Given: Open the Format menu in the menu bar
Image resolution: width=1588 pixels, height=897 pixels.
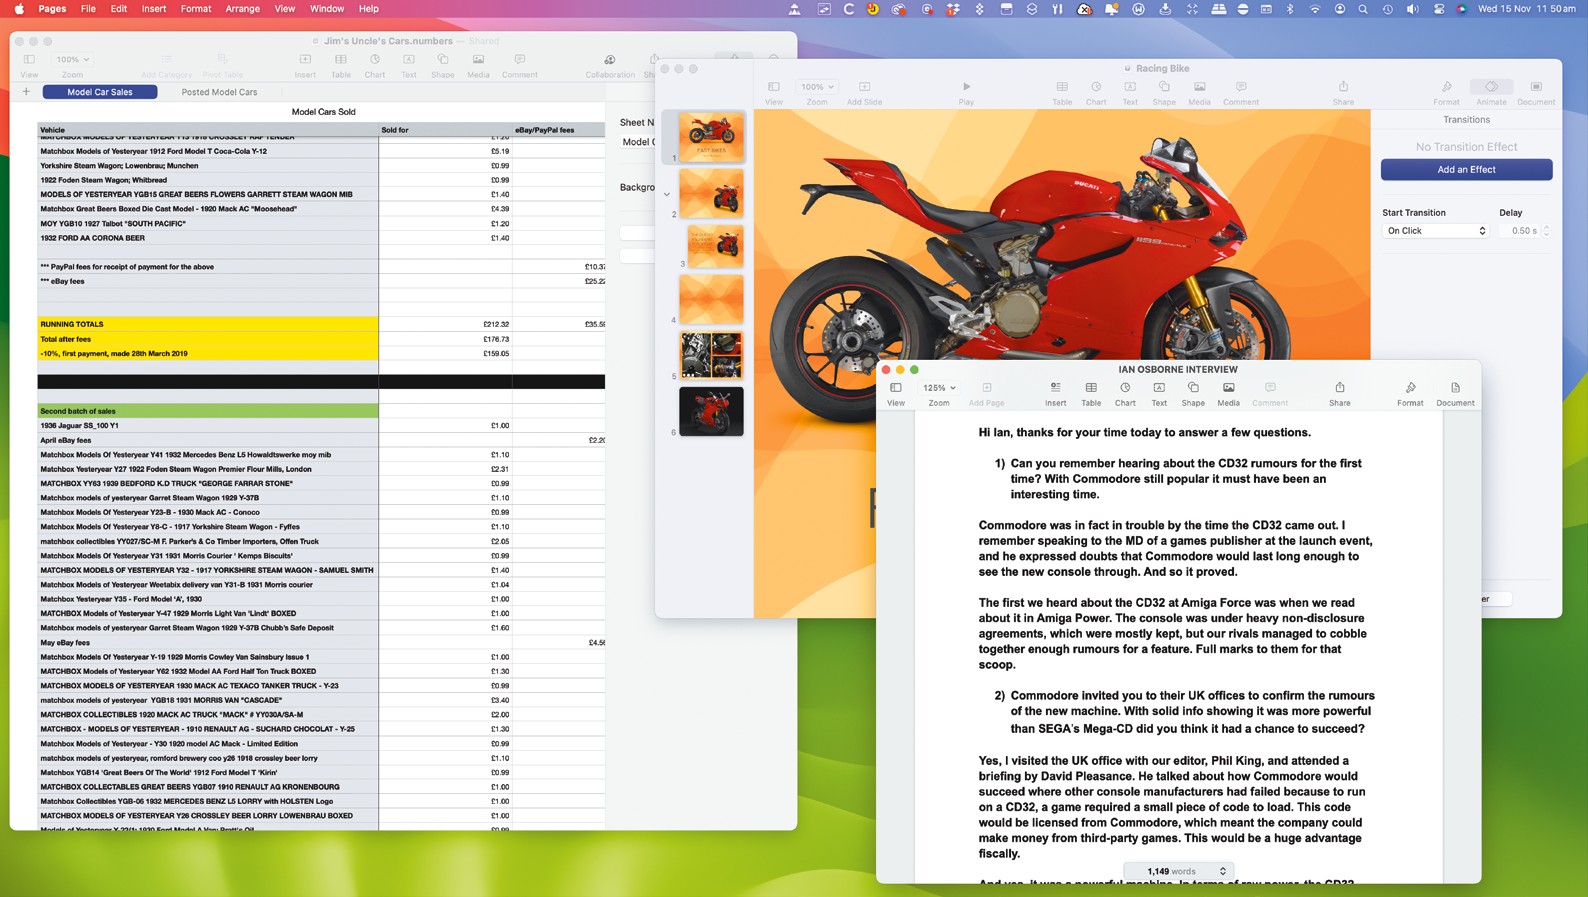Looking at the screenshot, I should click(x=196, y=9).
